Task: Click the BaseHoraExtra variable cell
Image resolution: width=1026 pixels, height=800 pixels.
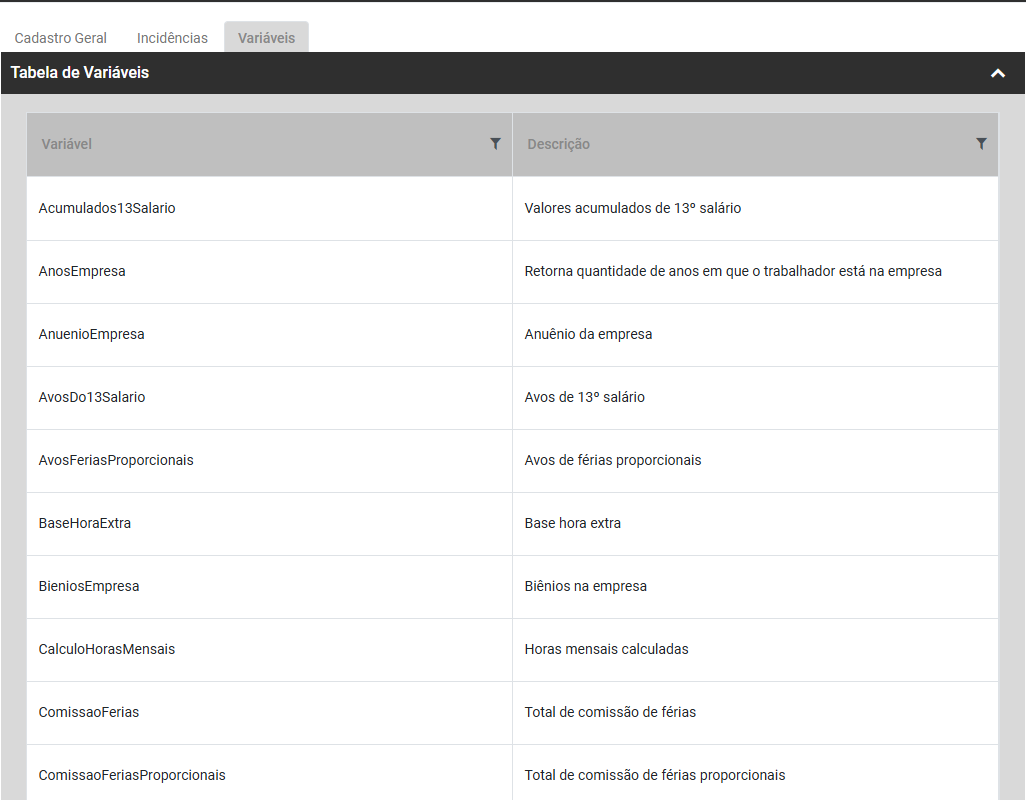Action: tap(85, 523)
